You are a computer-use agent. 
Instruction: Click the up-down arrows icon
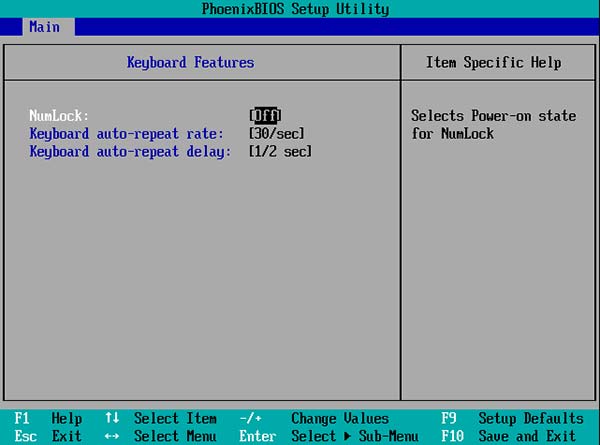coord(112,417)
